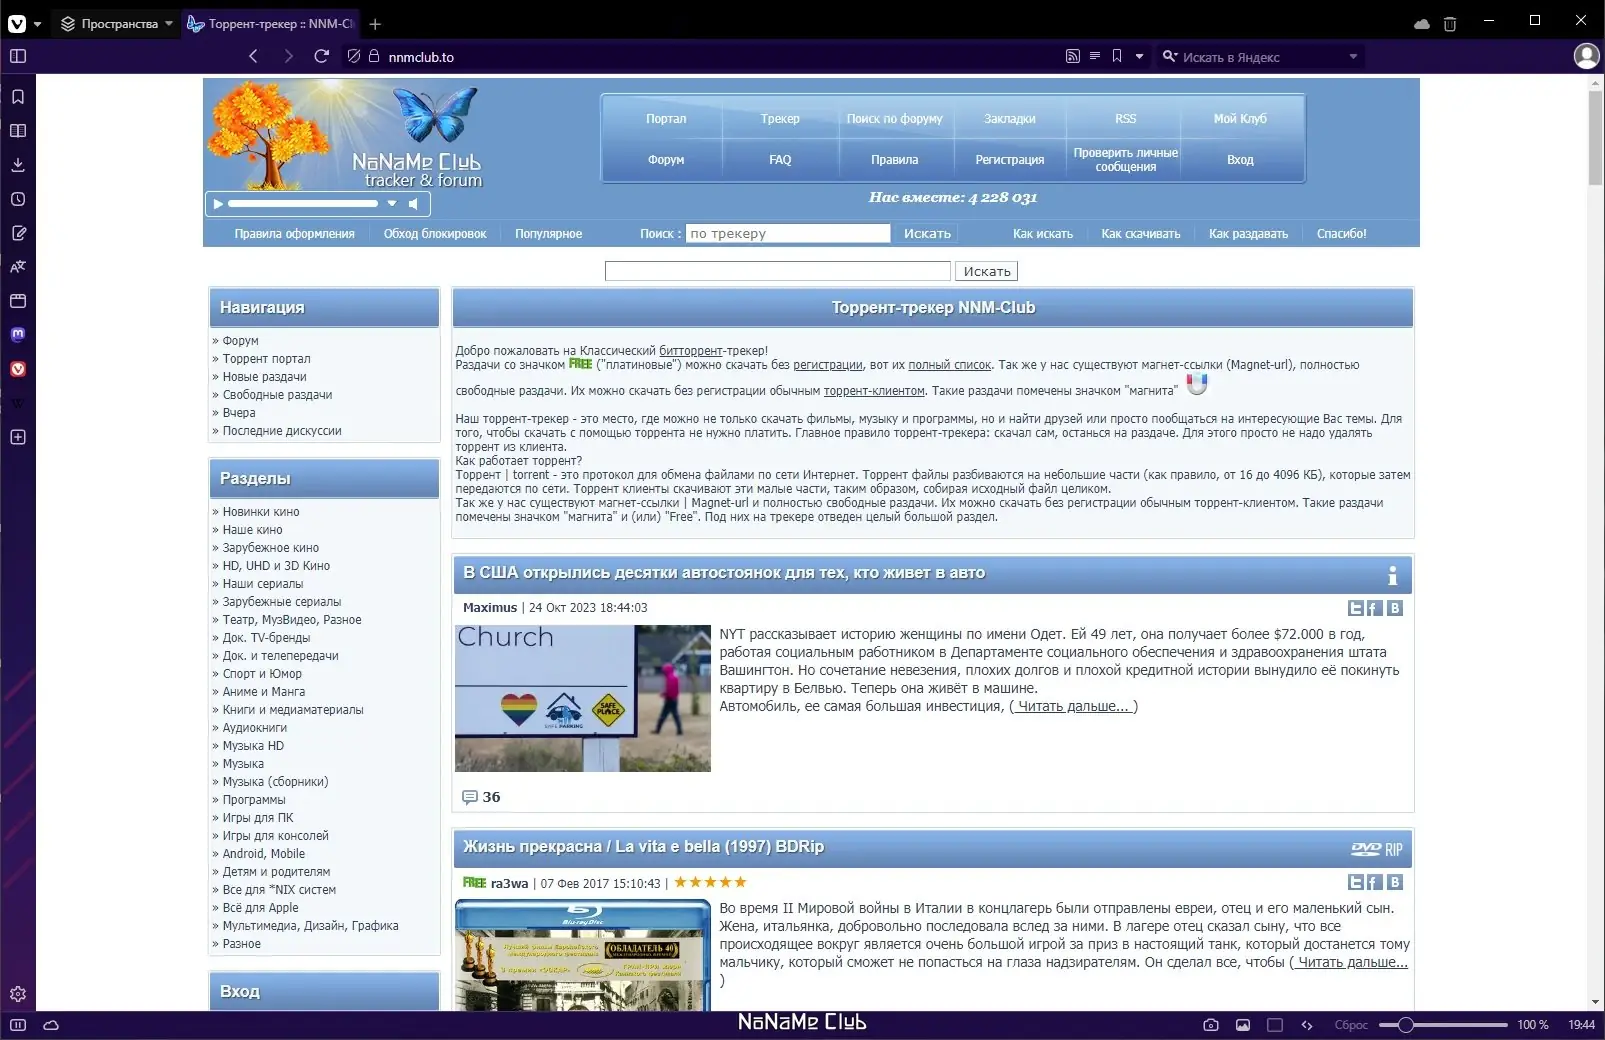Open Новинки кино in the Разделы list

[x=260, y=512]
